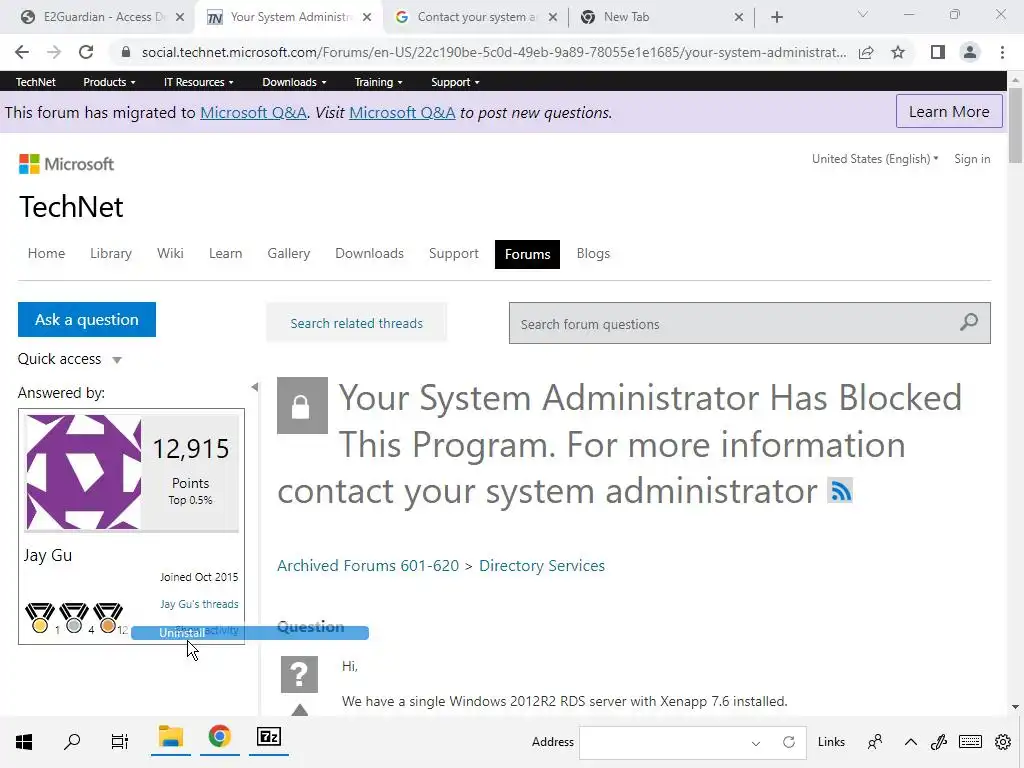Click the browser URL address bar
This screenshot has width=1024, height=768.
click(x=493, y=52)
